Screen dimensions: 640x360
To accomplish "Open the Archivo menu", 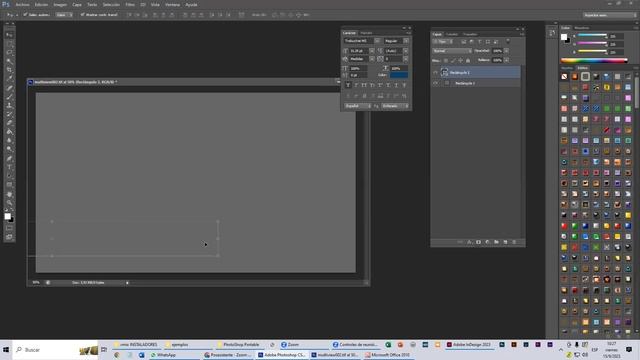I will [x=22, y=4].
